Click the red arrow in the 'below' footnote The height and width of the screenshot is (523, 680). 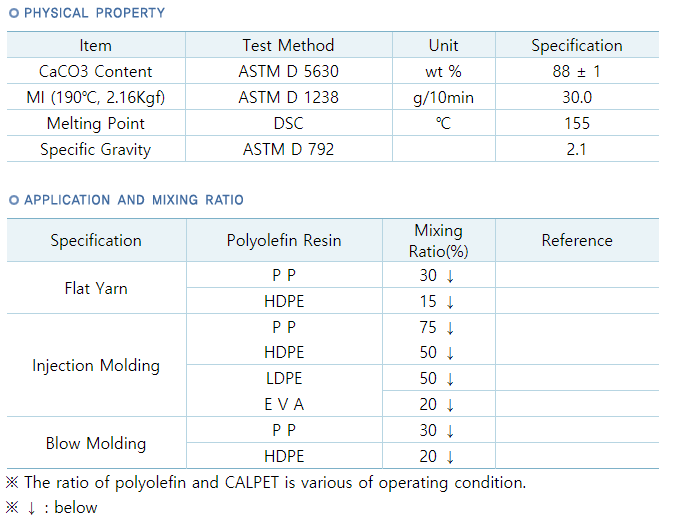[x=31, y=508]
